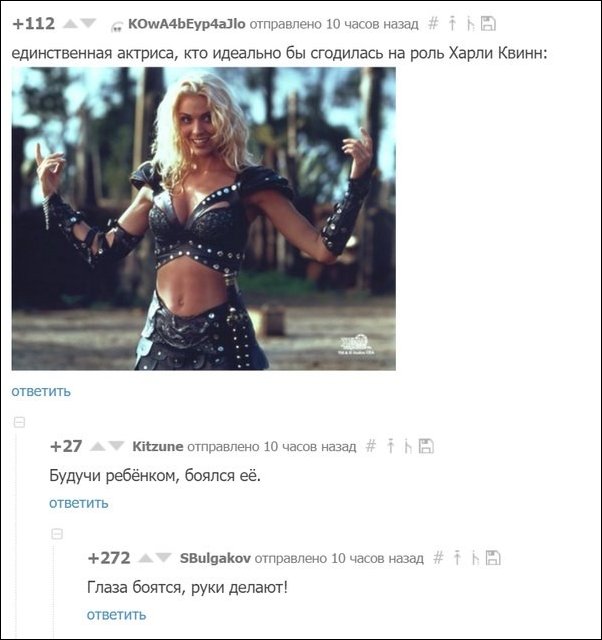Upvote Kitzune's comment

[x=98, y=446]
